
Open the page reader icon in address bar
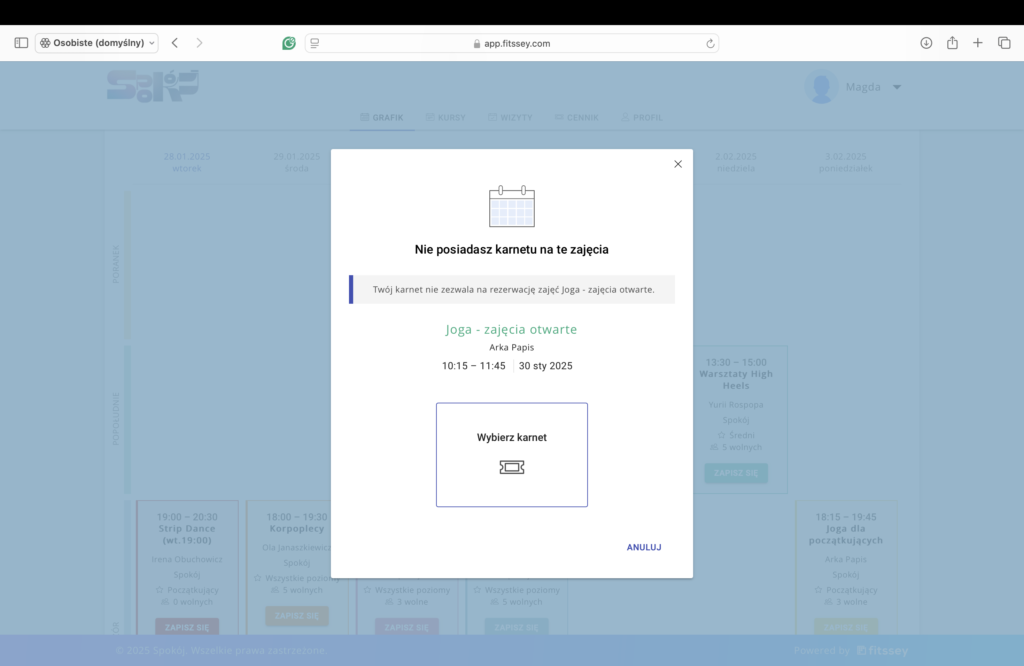[315, 43]
